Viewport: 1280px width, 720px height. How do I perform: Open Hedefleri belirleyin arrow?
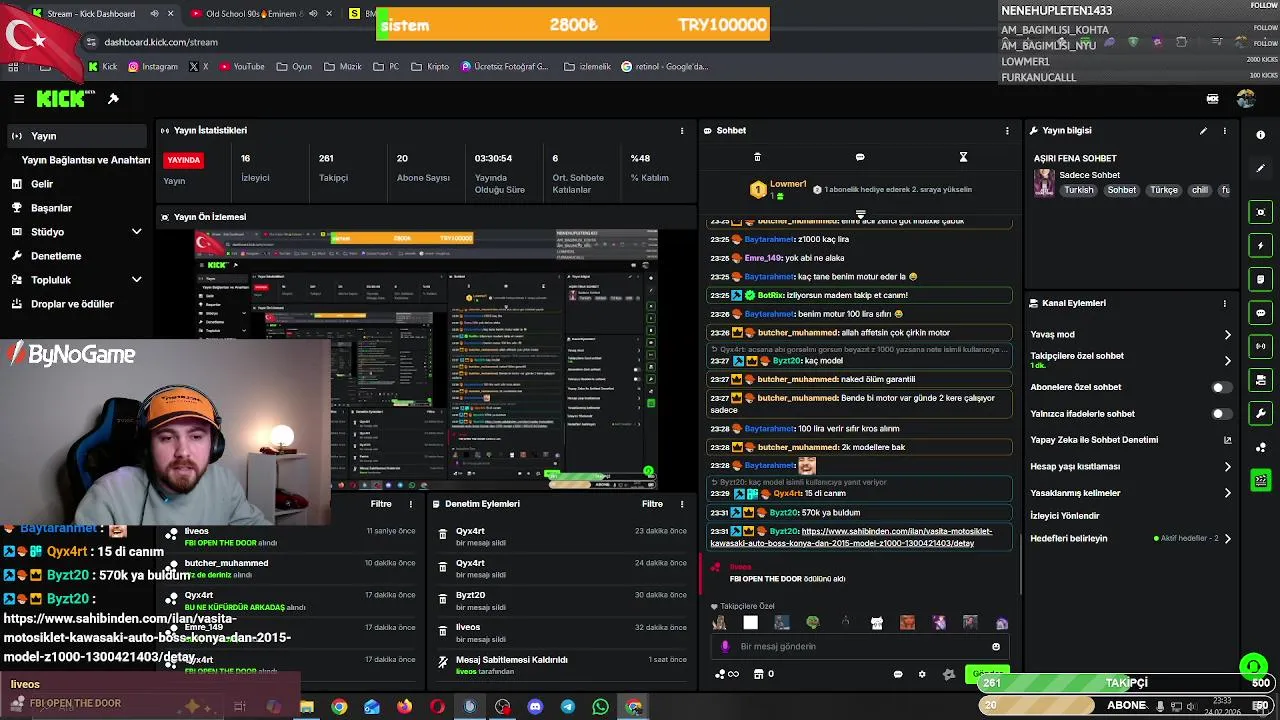(x=1228, y=539)
